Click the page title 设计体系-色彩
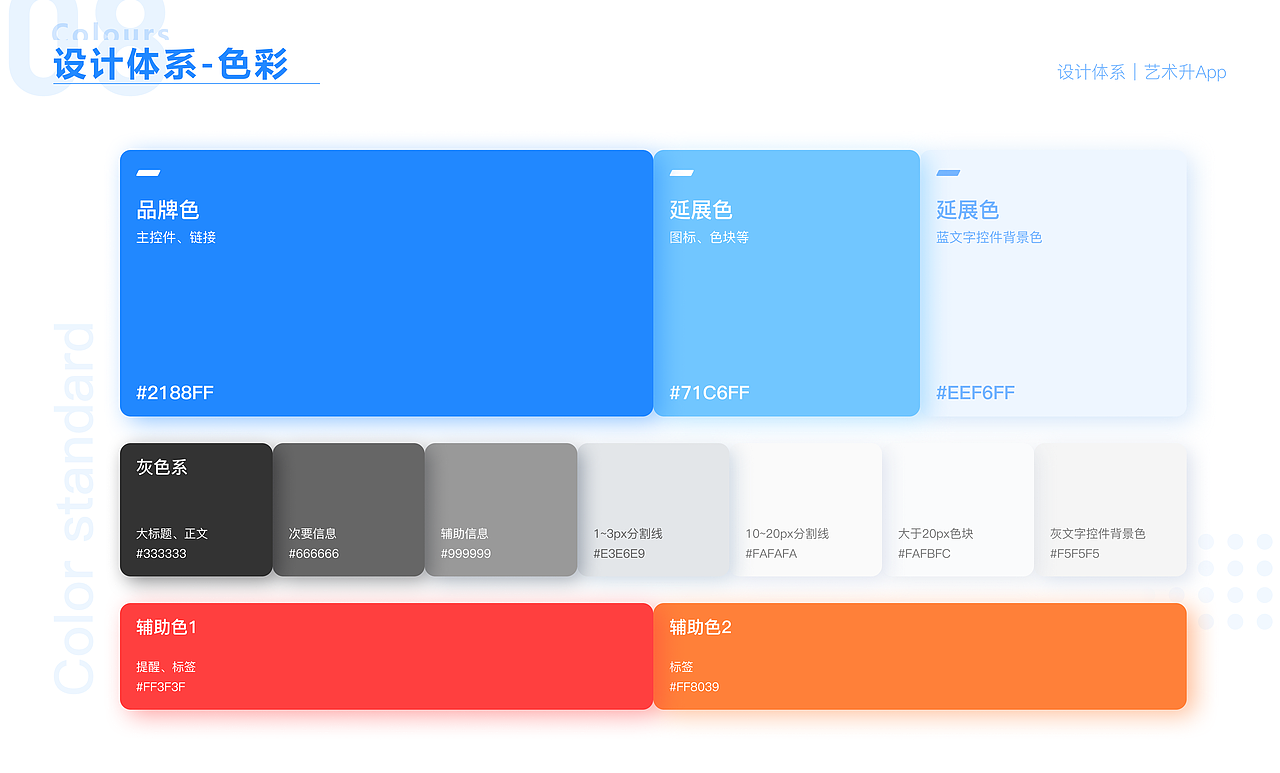Image resolution: width=1280 pixels, height=773 pixels. point(171,64)
